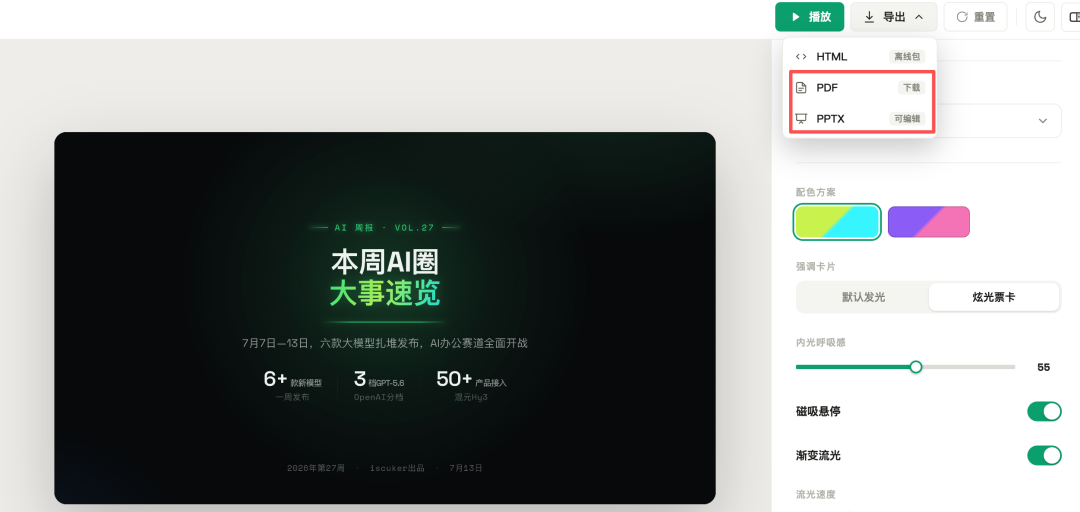
Task: Collapse export menu via chevron arrow
Action: click(x=919, y=17)
